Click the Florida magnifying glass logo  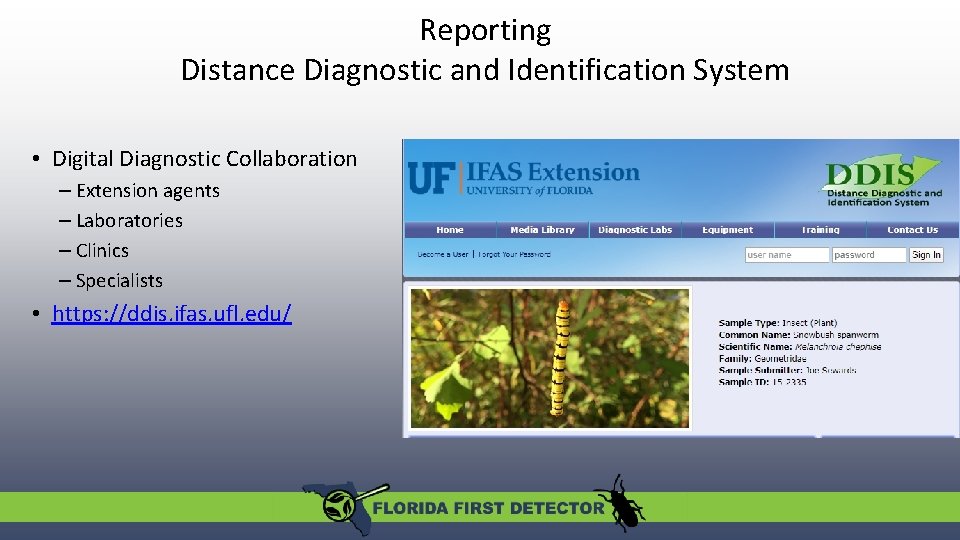pos(346,507)
